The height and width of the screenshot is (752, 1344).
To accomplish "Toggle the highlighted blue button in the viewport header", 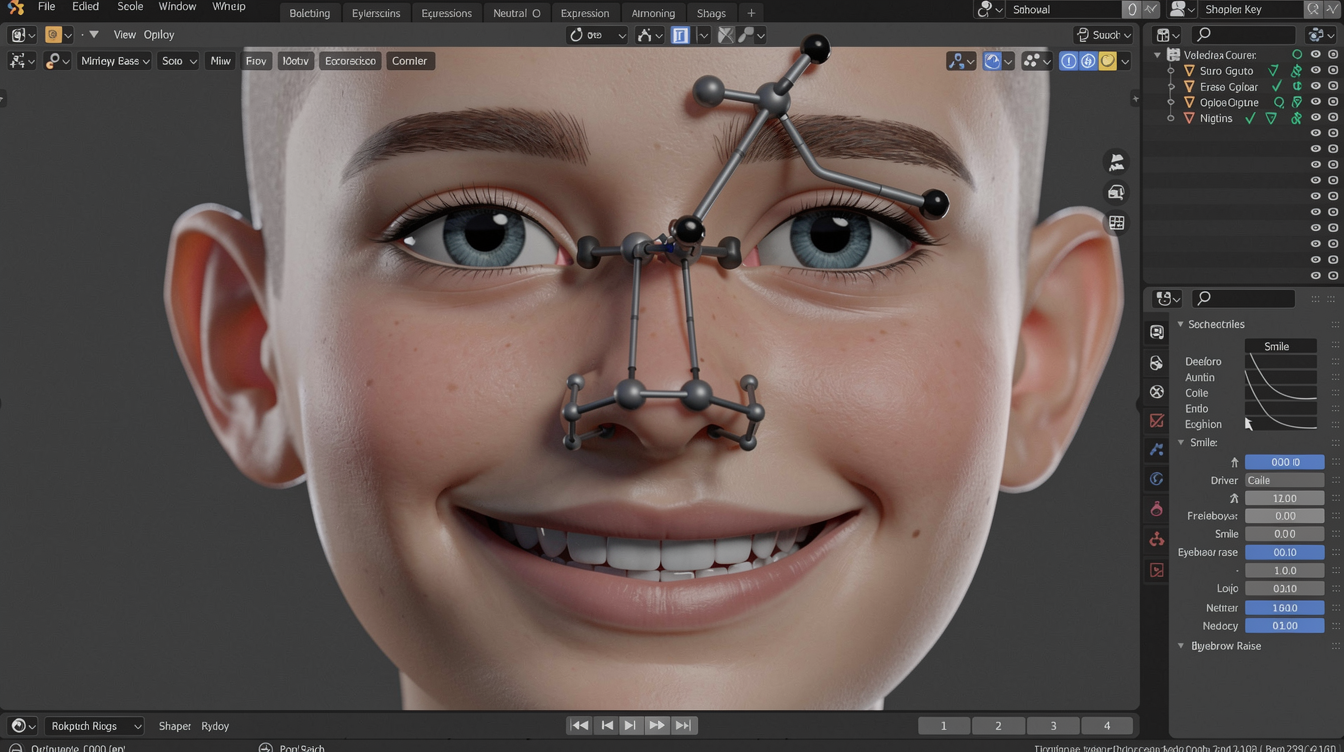I will point(681,35).
